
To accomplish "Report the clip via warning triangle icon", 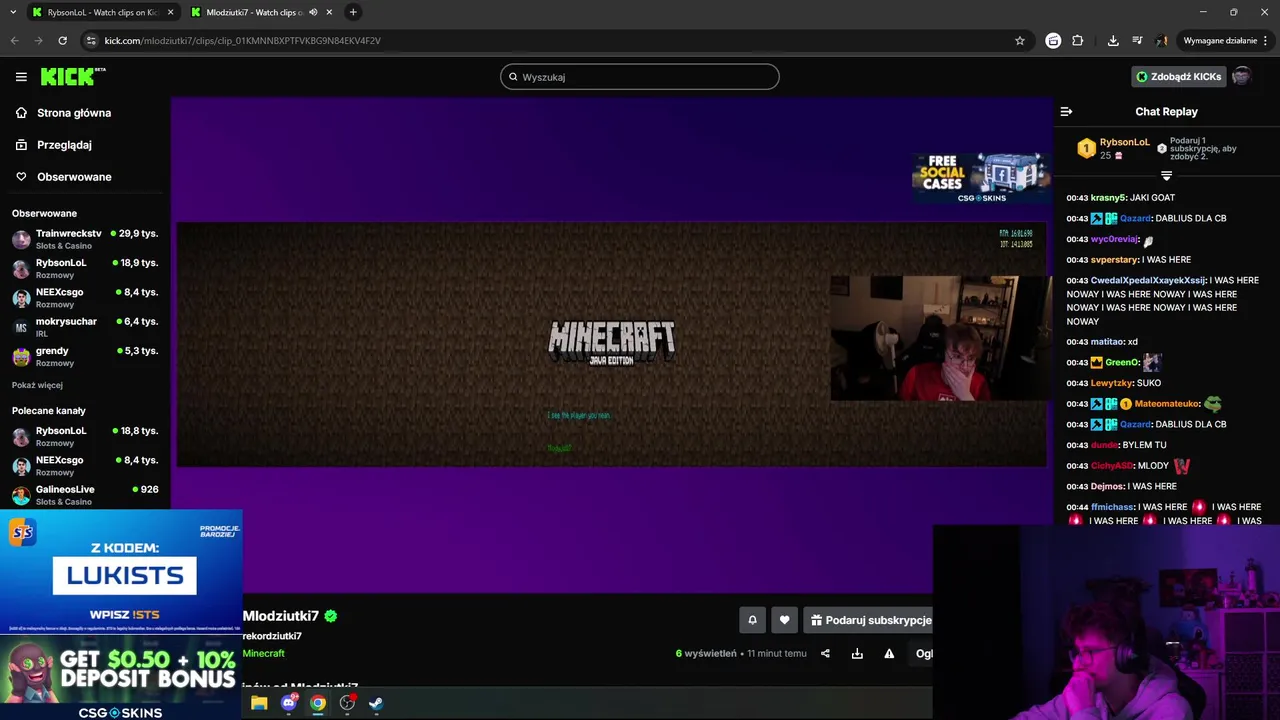I will pyautogui.click(x=889, y=654).
